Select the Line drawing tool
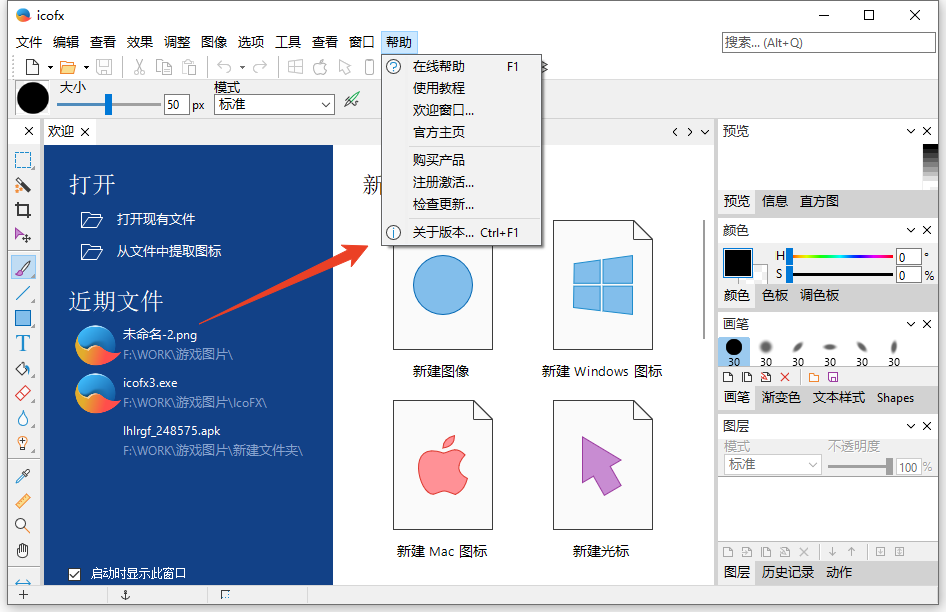 25,293
